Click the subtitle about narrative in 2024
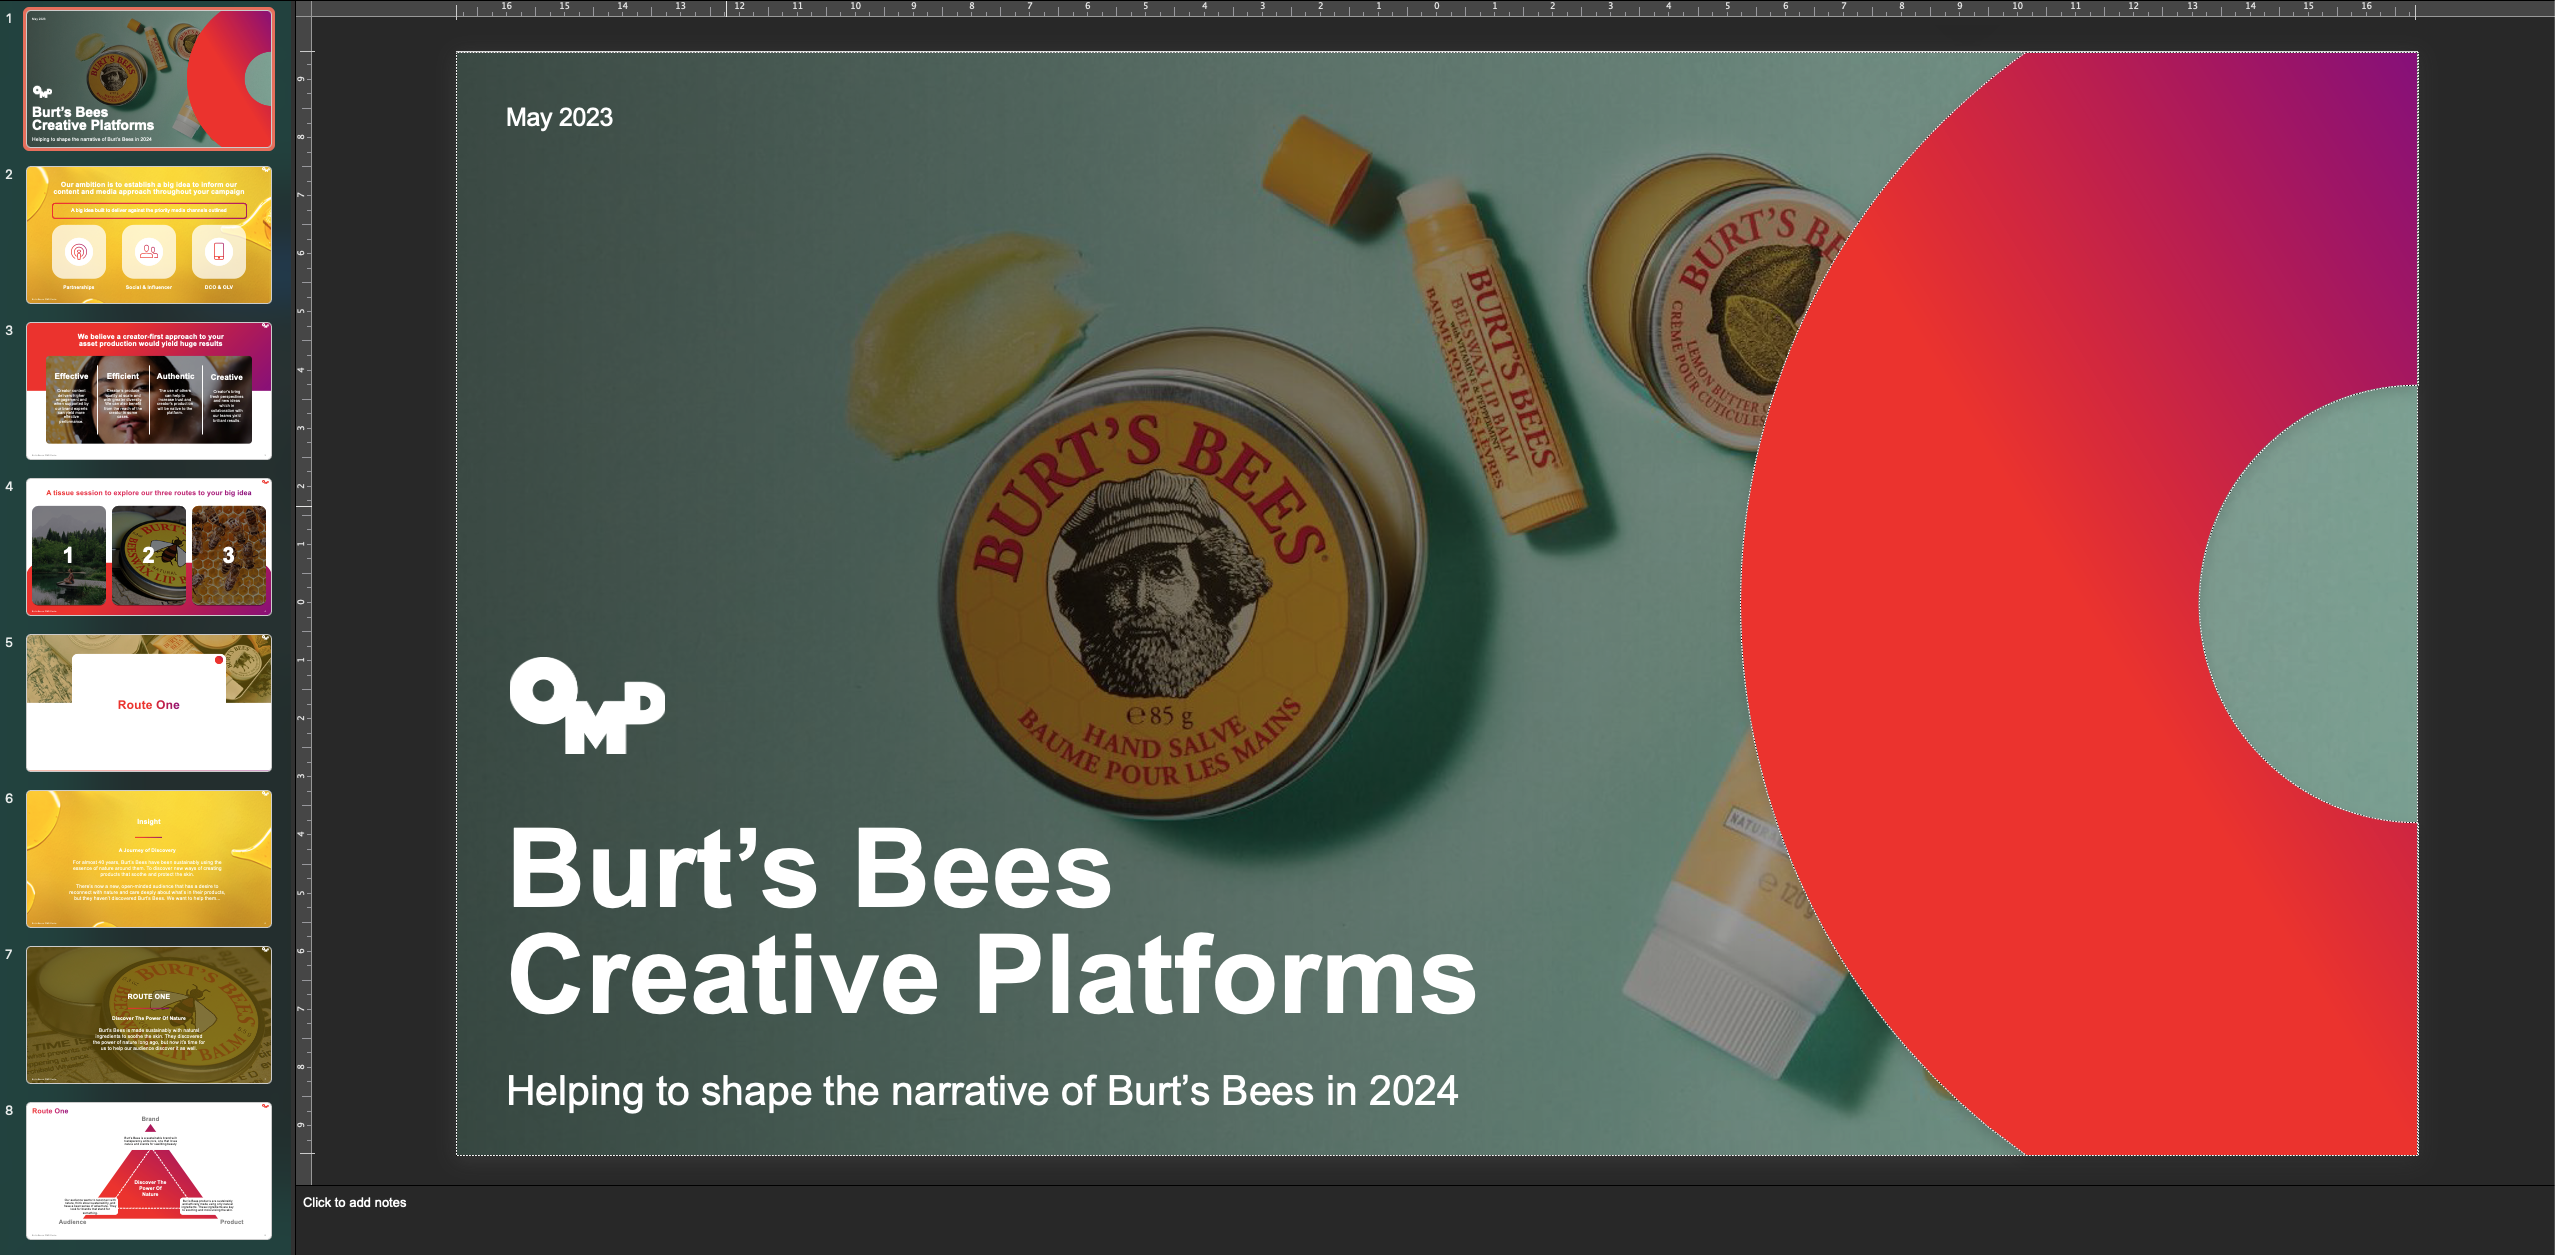 pyautogui.click(x=981, y=1091)
